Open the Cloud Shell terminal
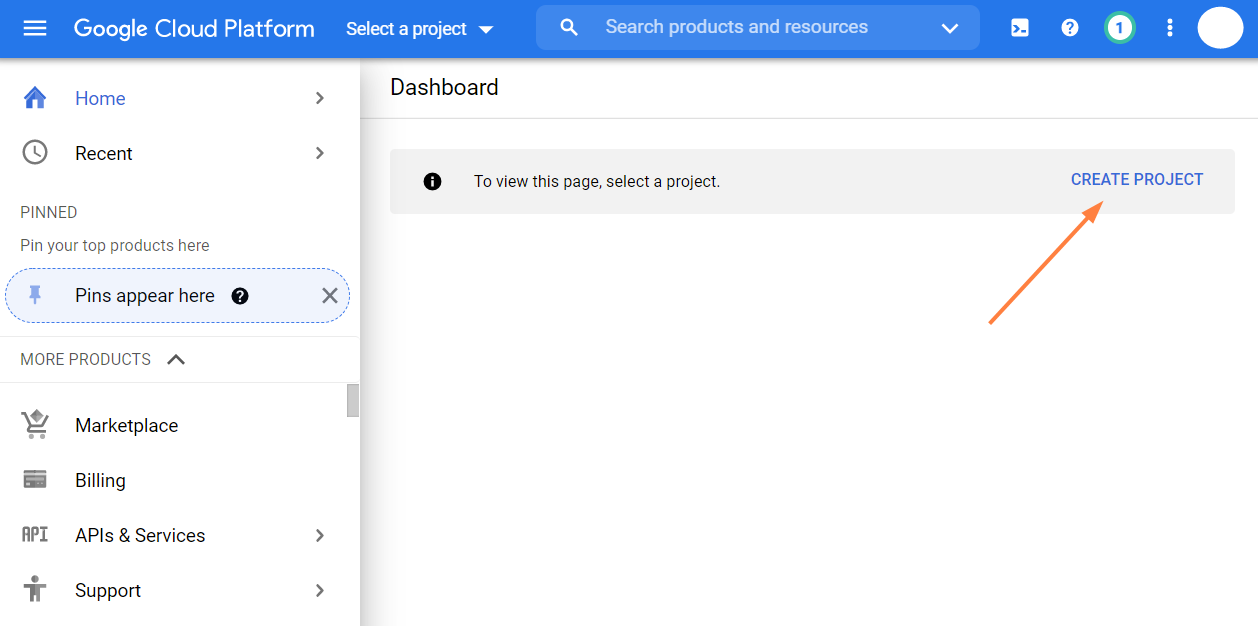This screenshot has width=1258, height=626. [1020, 27]
